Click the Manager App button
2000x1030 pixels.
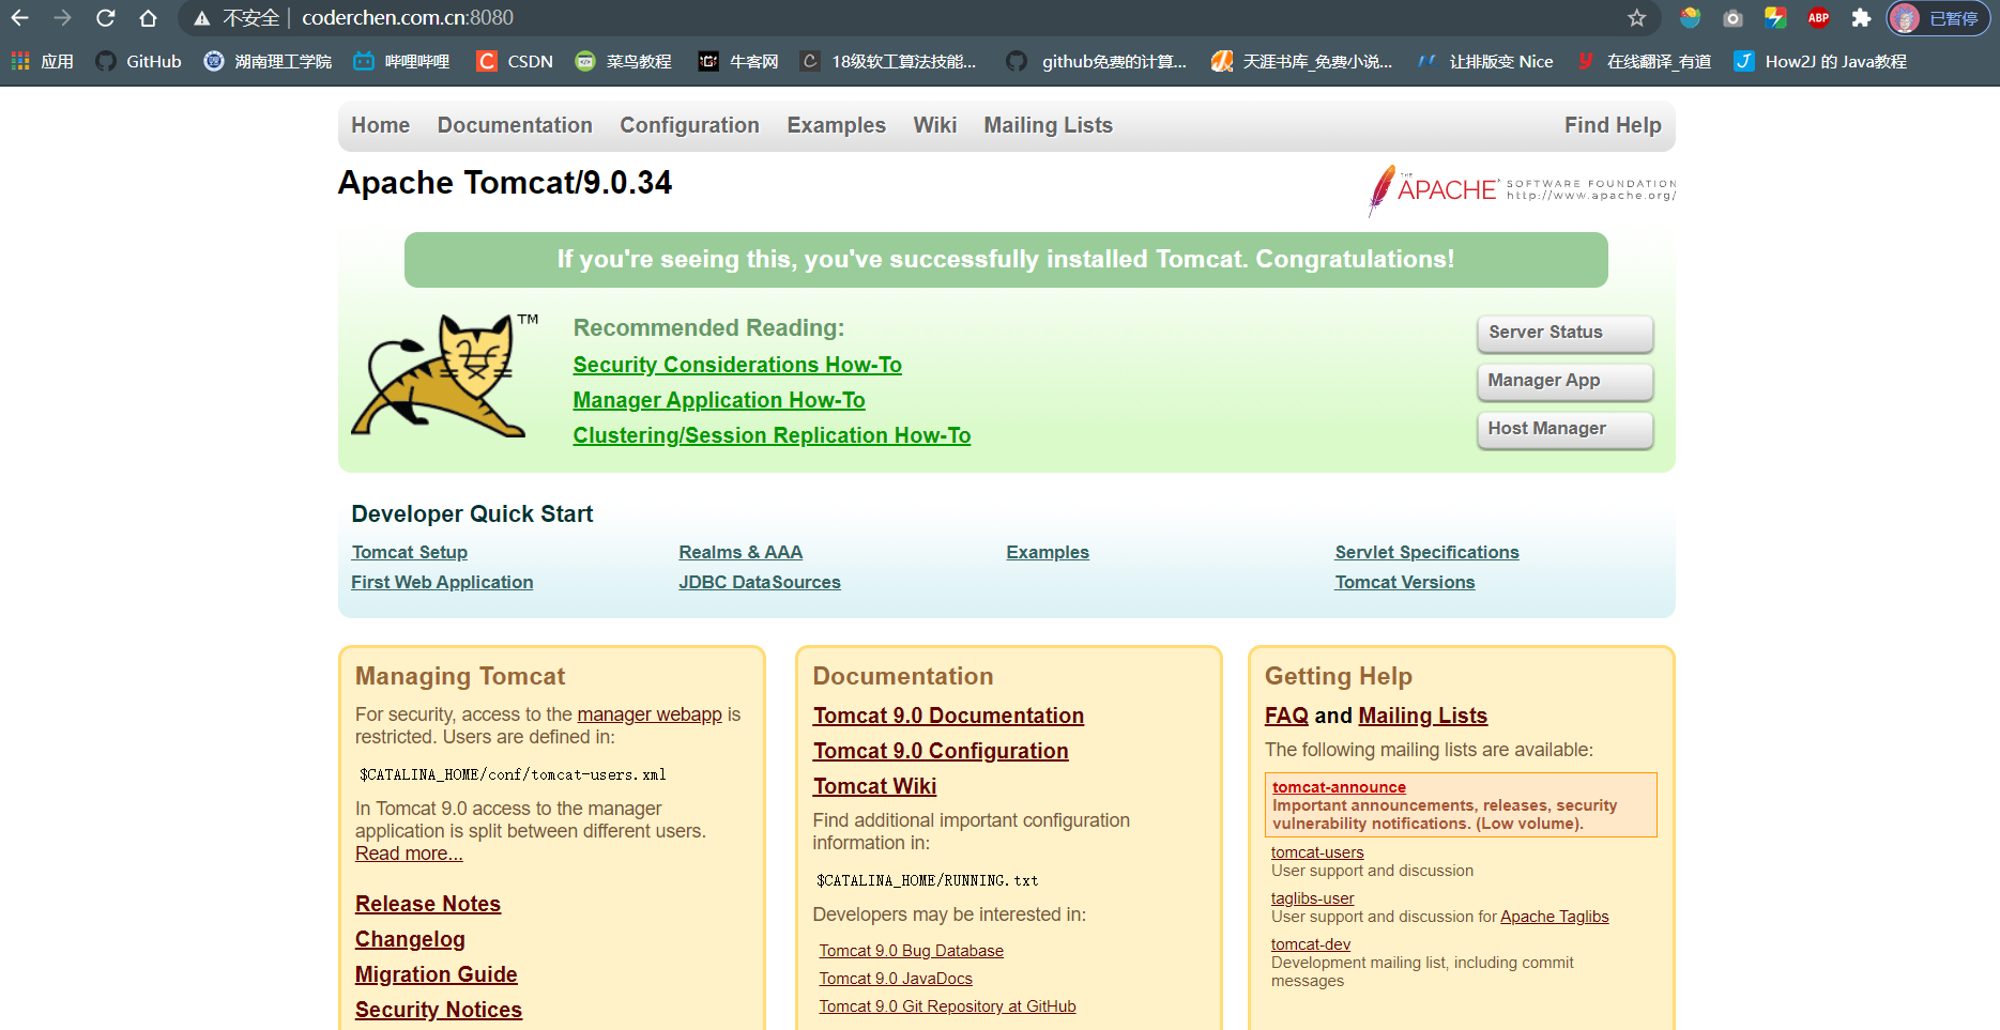click(1564, 380)
